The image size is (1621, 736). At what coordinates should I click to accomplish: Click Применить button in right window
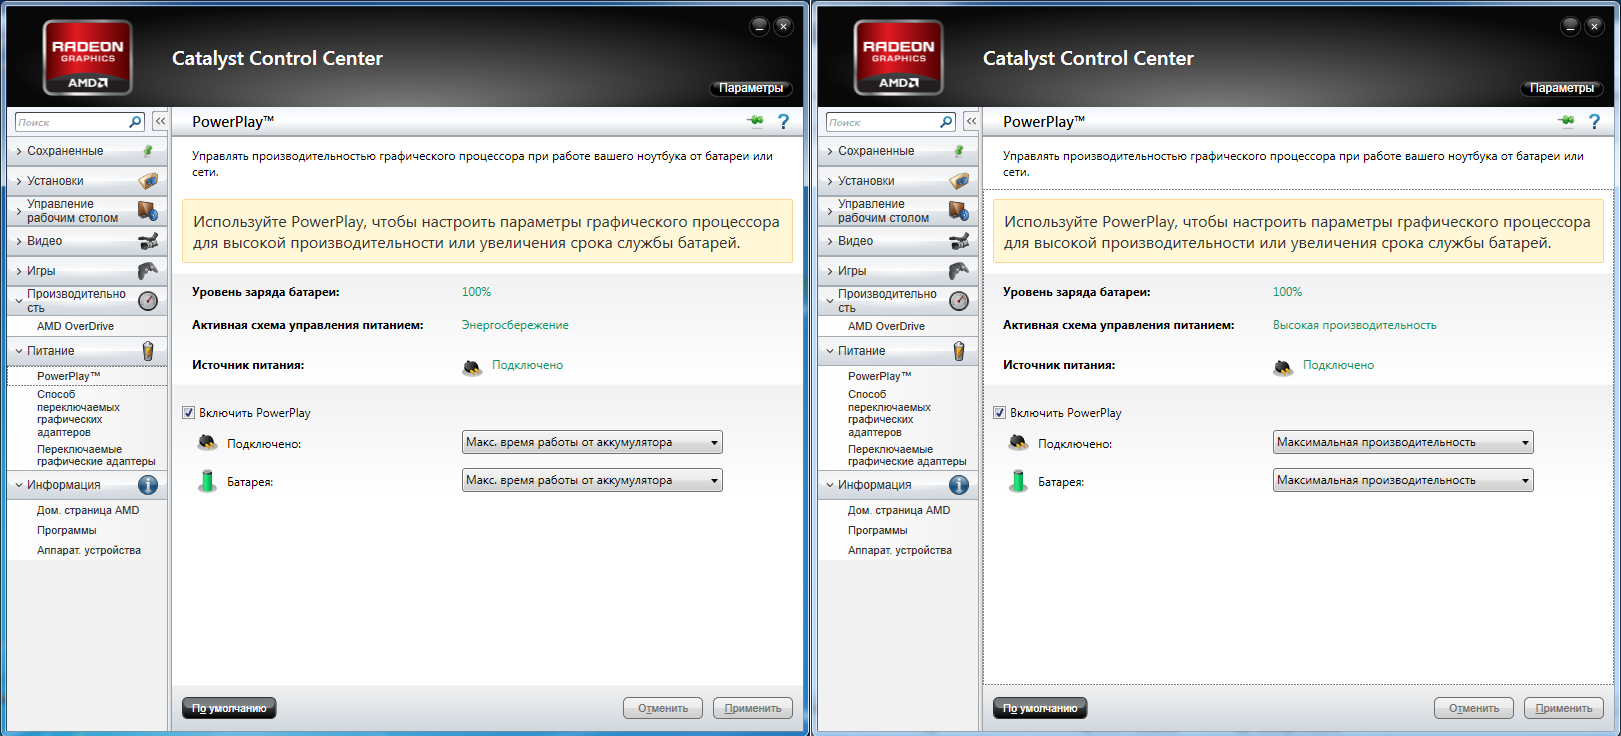click(1564, 708)
